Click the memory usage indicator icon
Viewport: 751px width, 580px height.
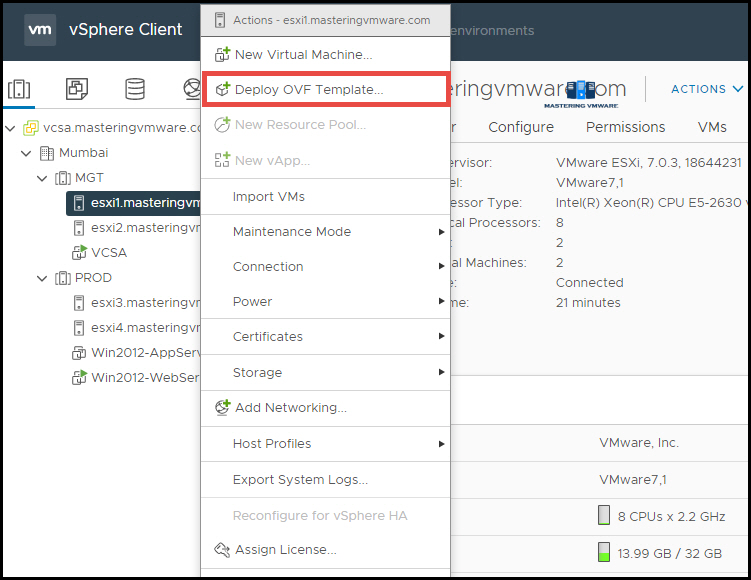[x=604, y=552]
